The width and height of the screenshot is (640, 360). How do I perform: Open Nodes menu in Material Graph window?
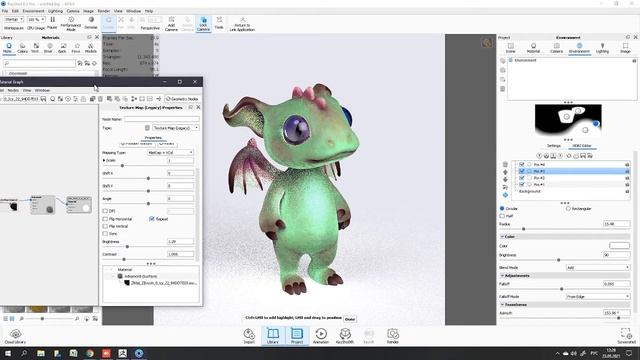(x=13, y=90)
